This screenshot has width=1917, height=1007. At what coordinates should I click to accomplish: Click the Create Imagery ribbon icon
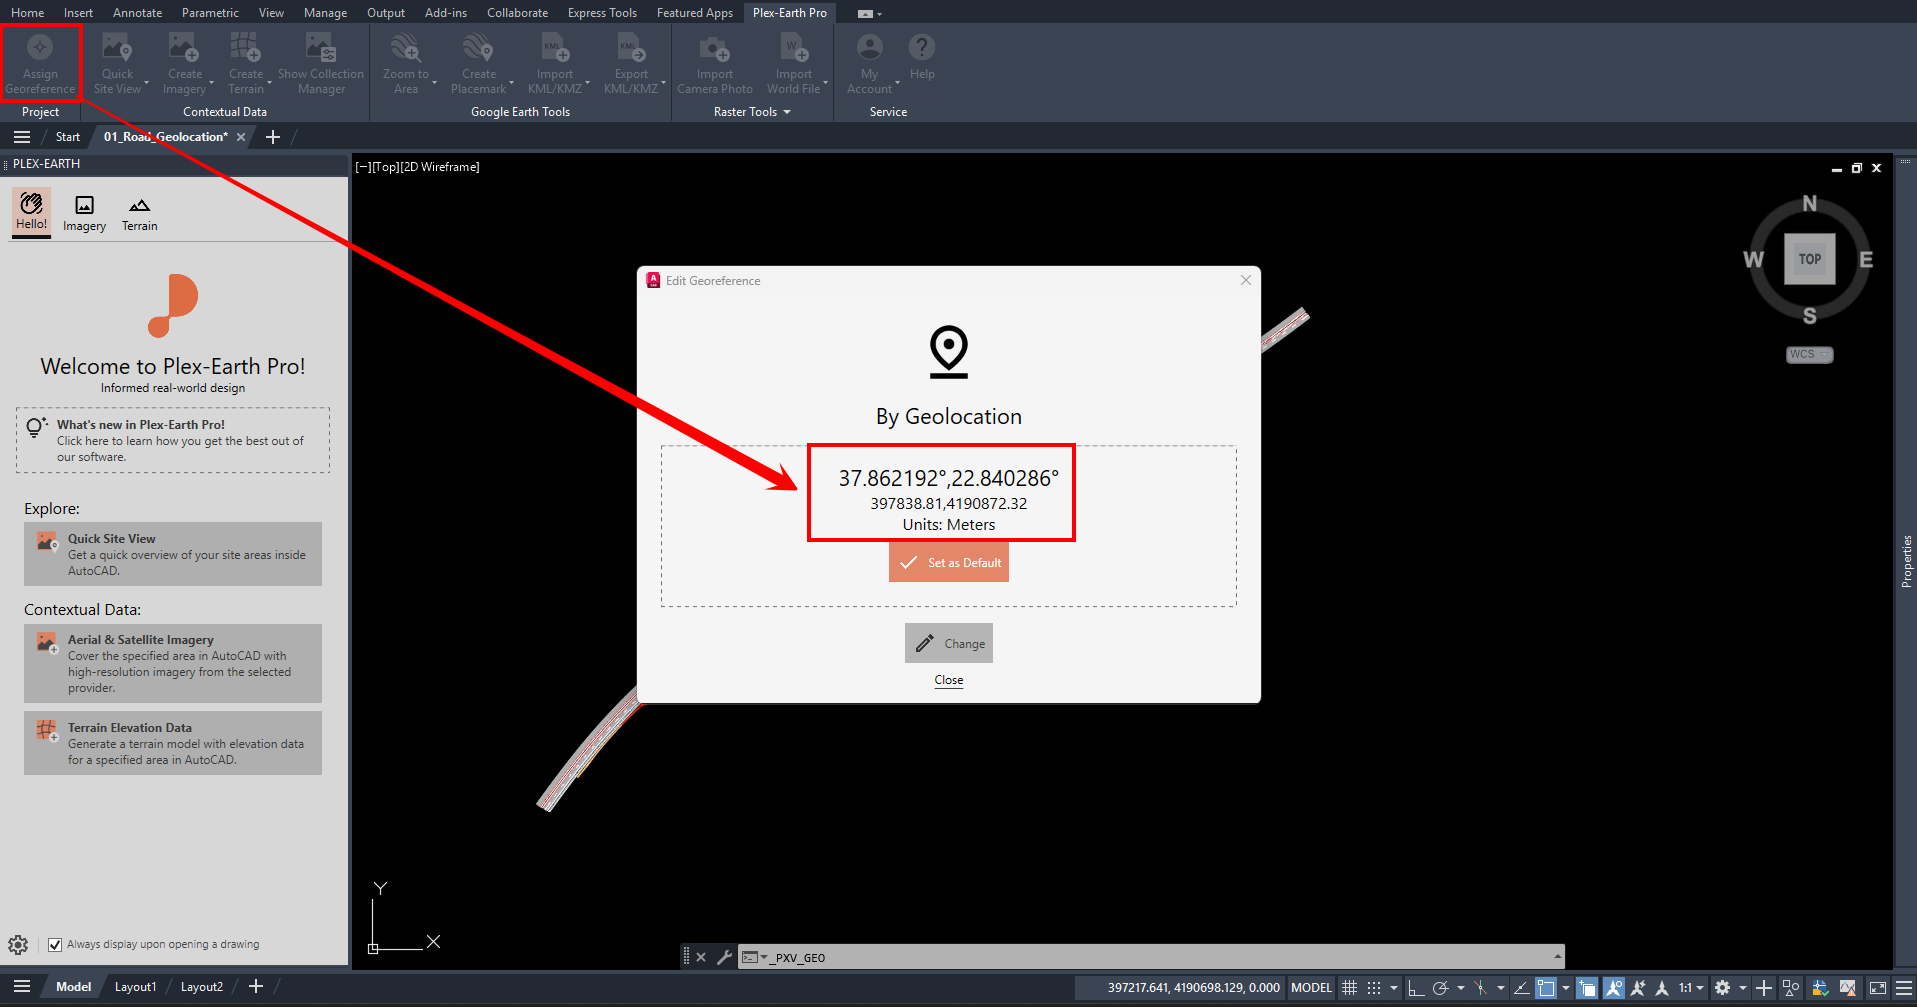point(184,64)
